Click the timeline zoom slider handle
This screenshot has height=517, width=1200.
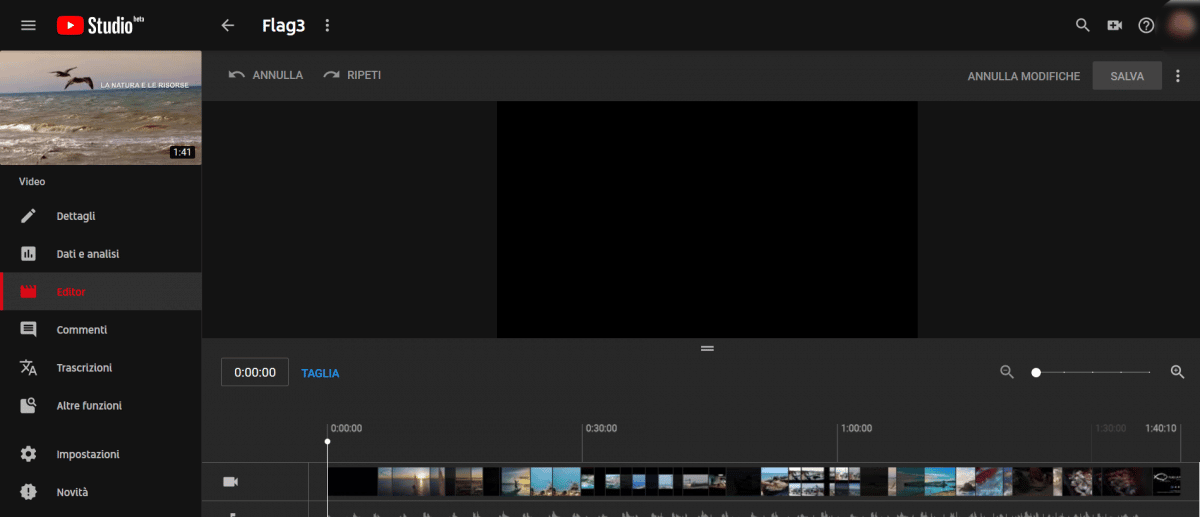(x=1036, y=372)
